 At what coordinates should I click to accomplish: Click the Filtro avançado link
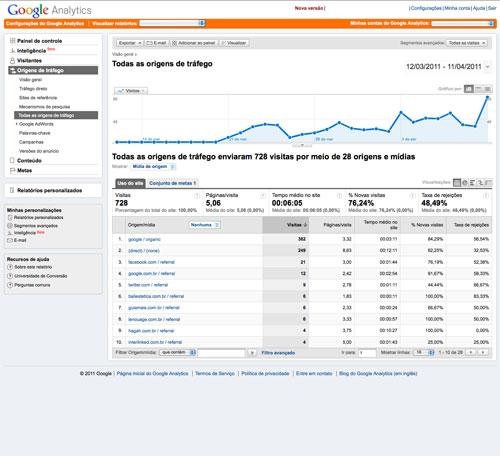[x=278, y=353]
